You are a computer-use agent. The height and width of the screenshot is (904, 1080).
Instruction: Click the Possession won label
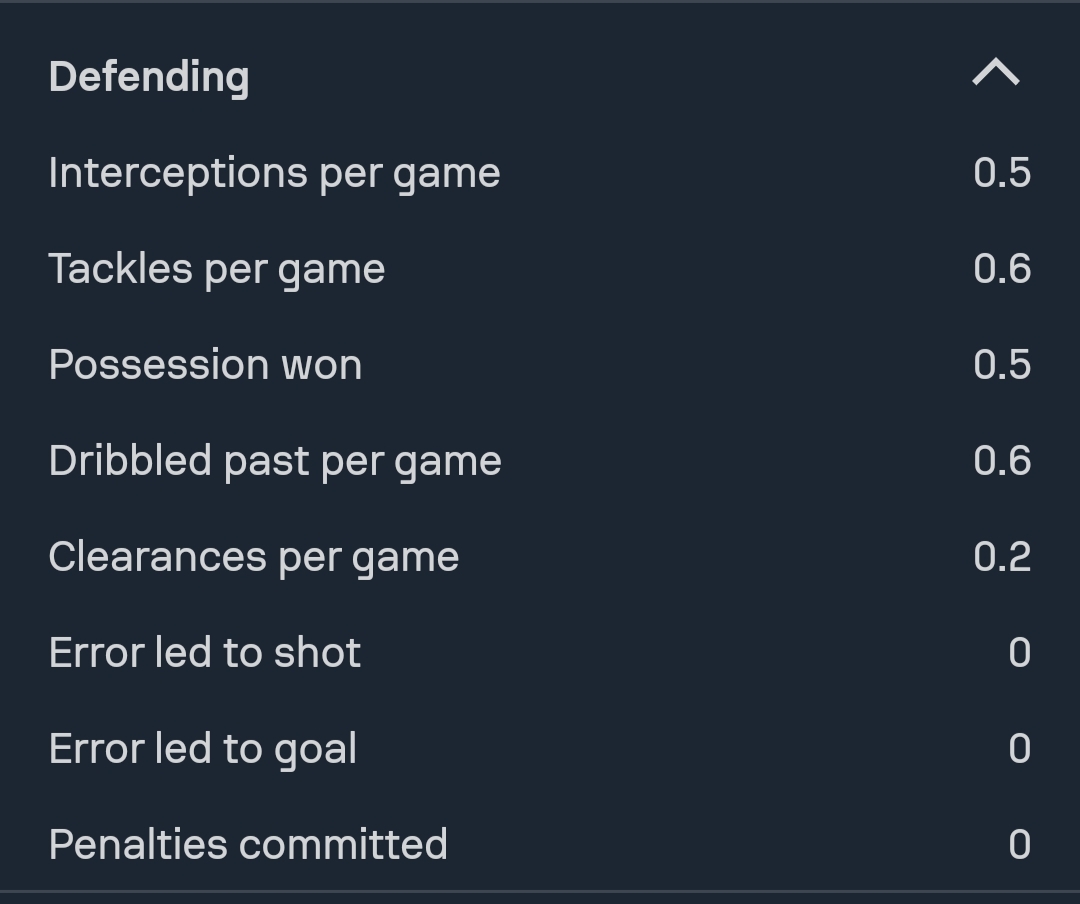coord(205,365)
